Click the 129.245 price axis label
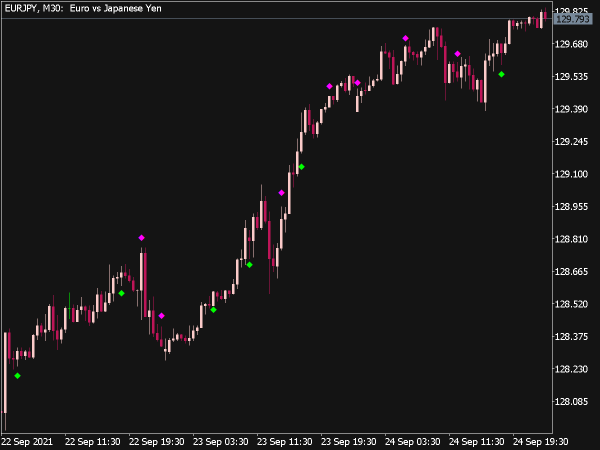Viewport: 600px width, 450px height. [571, 142]
